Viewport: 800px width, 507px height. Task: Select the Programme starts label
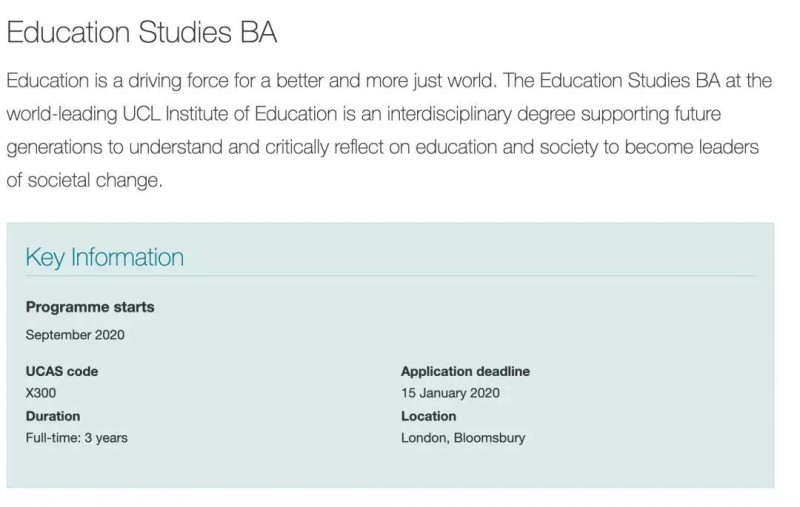90,307
